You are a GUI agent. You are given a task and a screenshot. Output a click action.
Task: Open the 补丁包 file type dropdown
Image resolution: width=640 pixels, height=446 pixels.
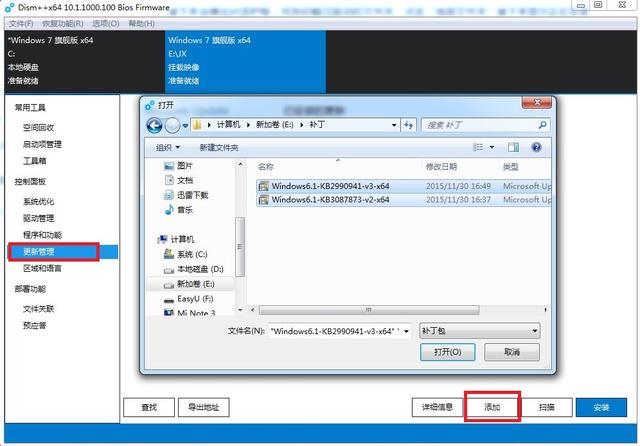(480, 331)
